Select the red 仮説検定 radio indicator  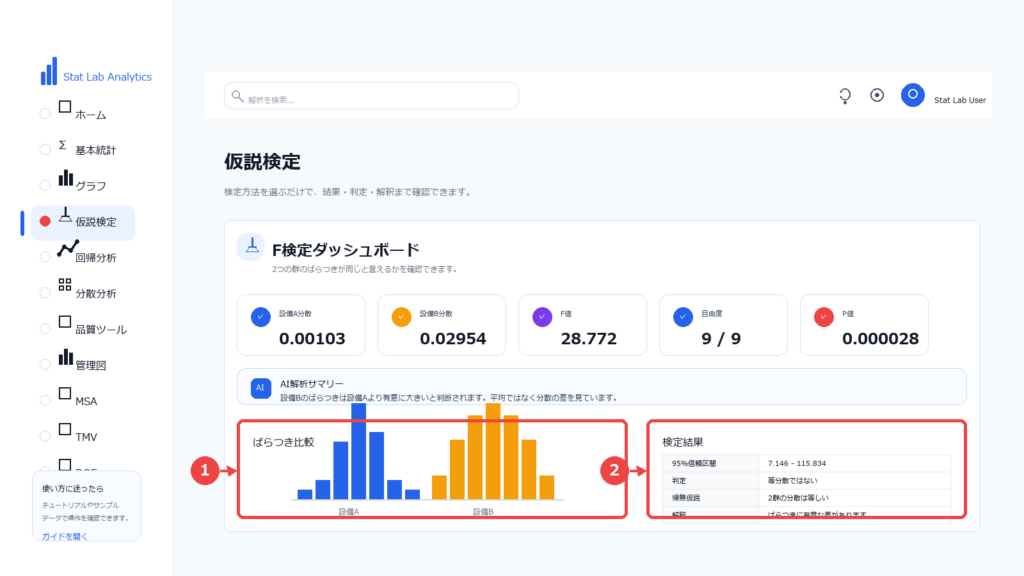click(x=45, y=221)
